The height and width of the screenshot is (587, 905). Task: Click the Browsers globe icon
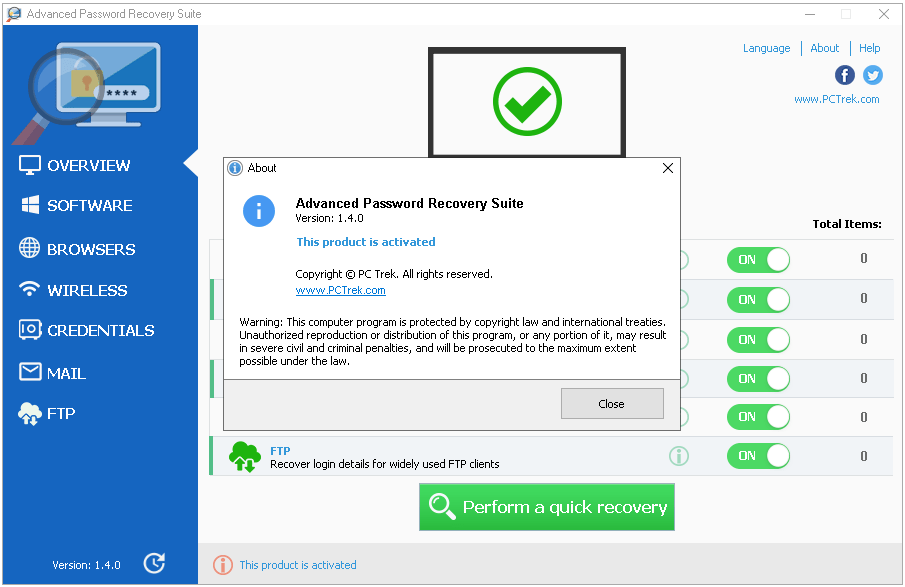point(29,248)
